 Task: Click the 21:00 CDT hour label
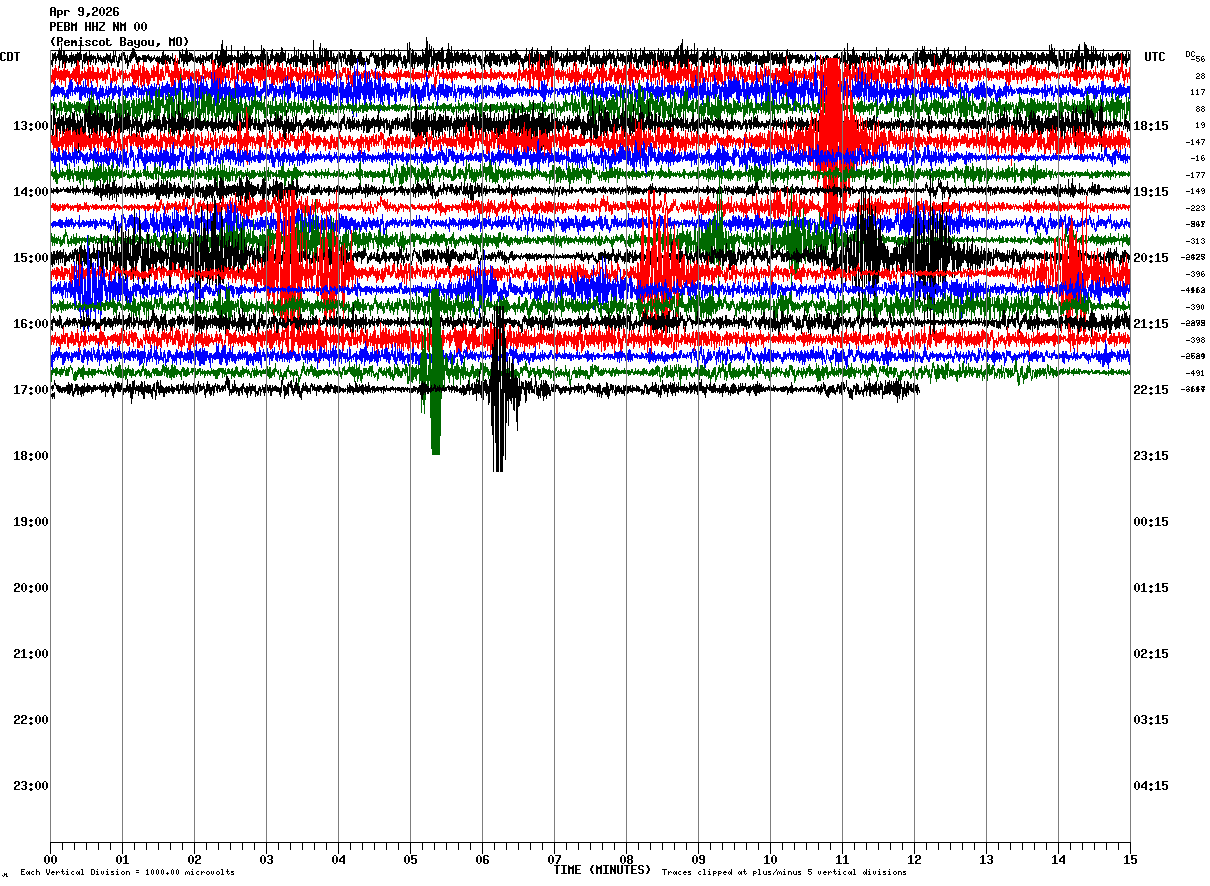click(30, 654)
